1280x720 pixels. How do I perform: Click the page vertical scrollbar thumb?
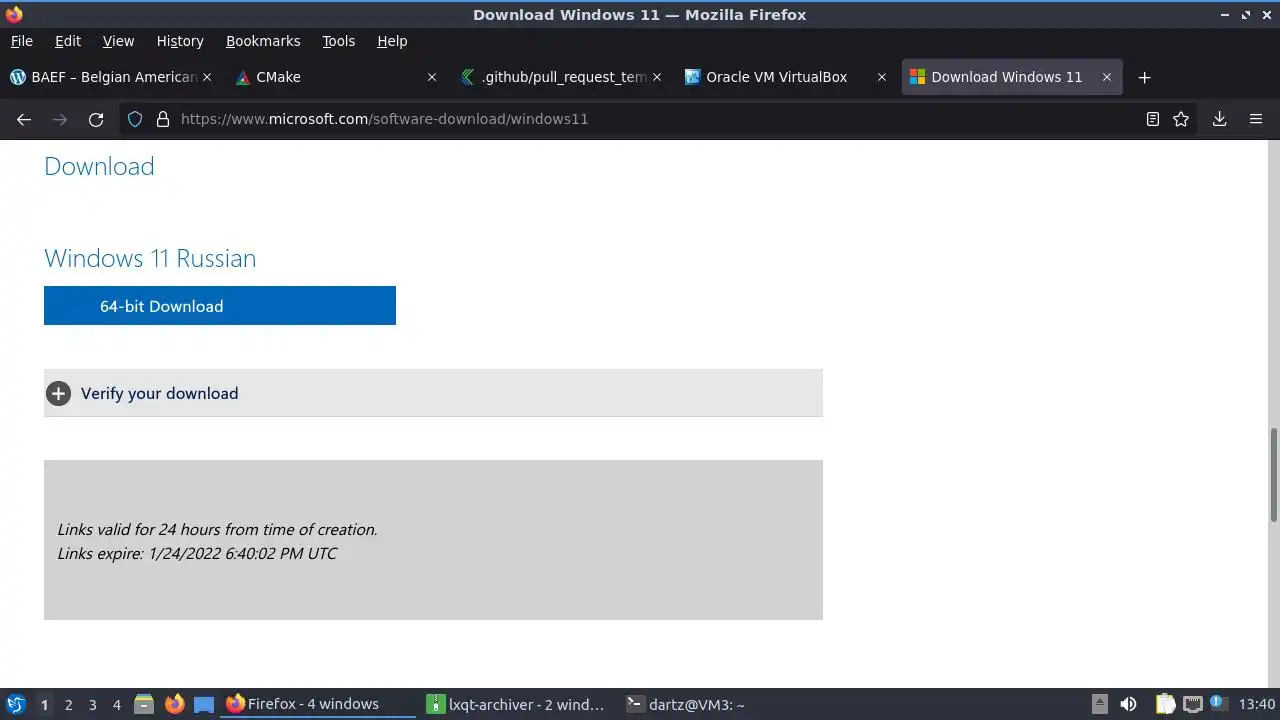[1274, 475]
